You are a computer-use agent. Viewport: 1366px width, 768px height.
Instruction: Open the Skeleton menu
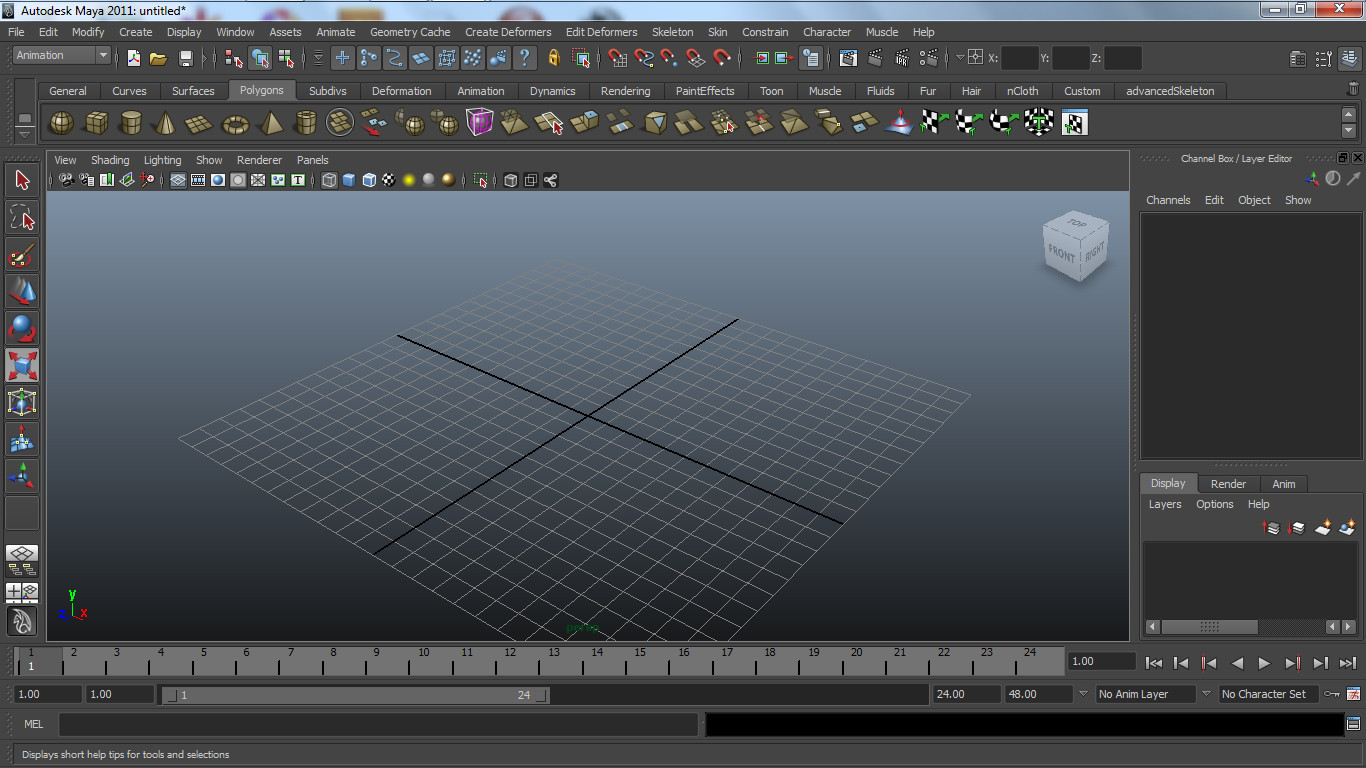(672, 32)
